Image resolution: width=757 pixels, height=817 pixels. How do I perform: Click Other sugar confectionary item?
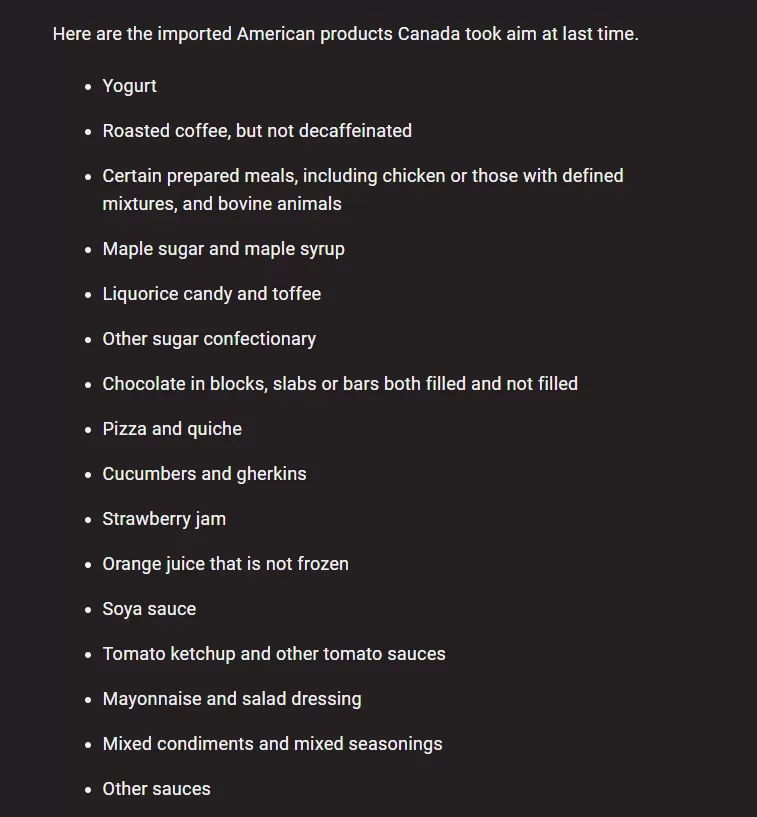[x=209, y=339]
